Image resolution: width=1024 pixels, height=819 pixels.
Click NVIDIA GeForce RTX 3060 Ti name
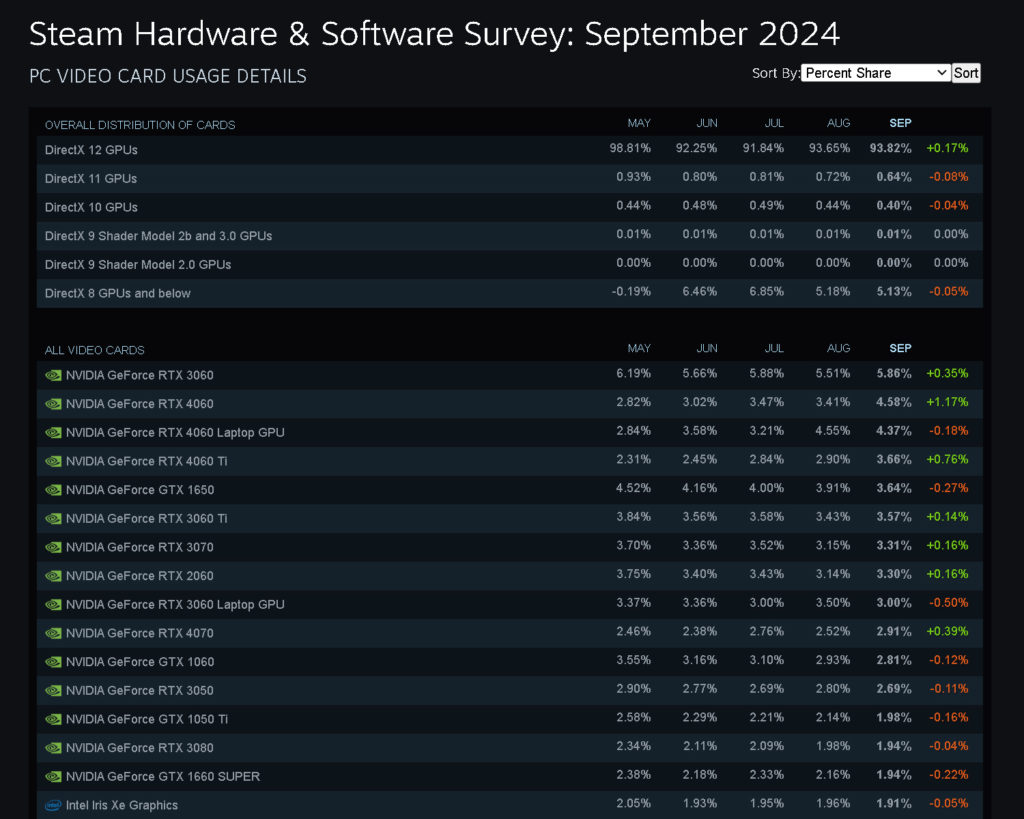tap(147, 519)
